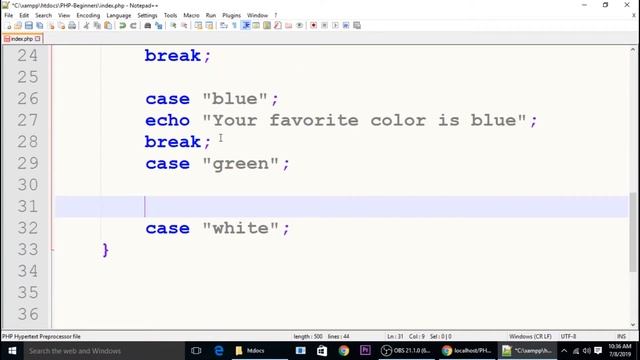The width and height of the screenshot is (640, 360).
Task: Launch Microsoft Edge from the taskbar
Action: tap(219, 351)
